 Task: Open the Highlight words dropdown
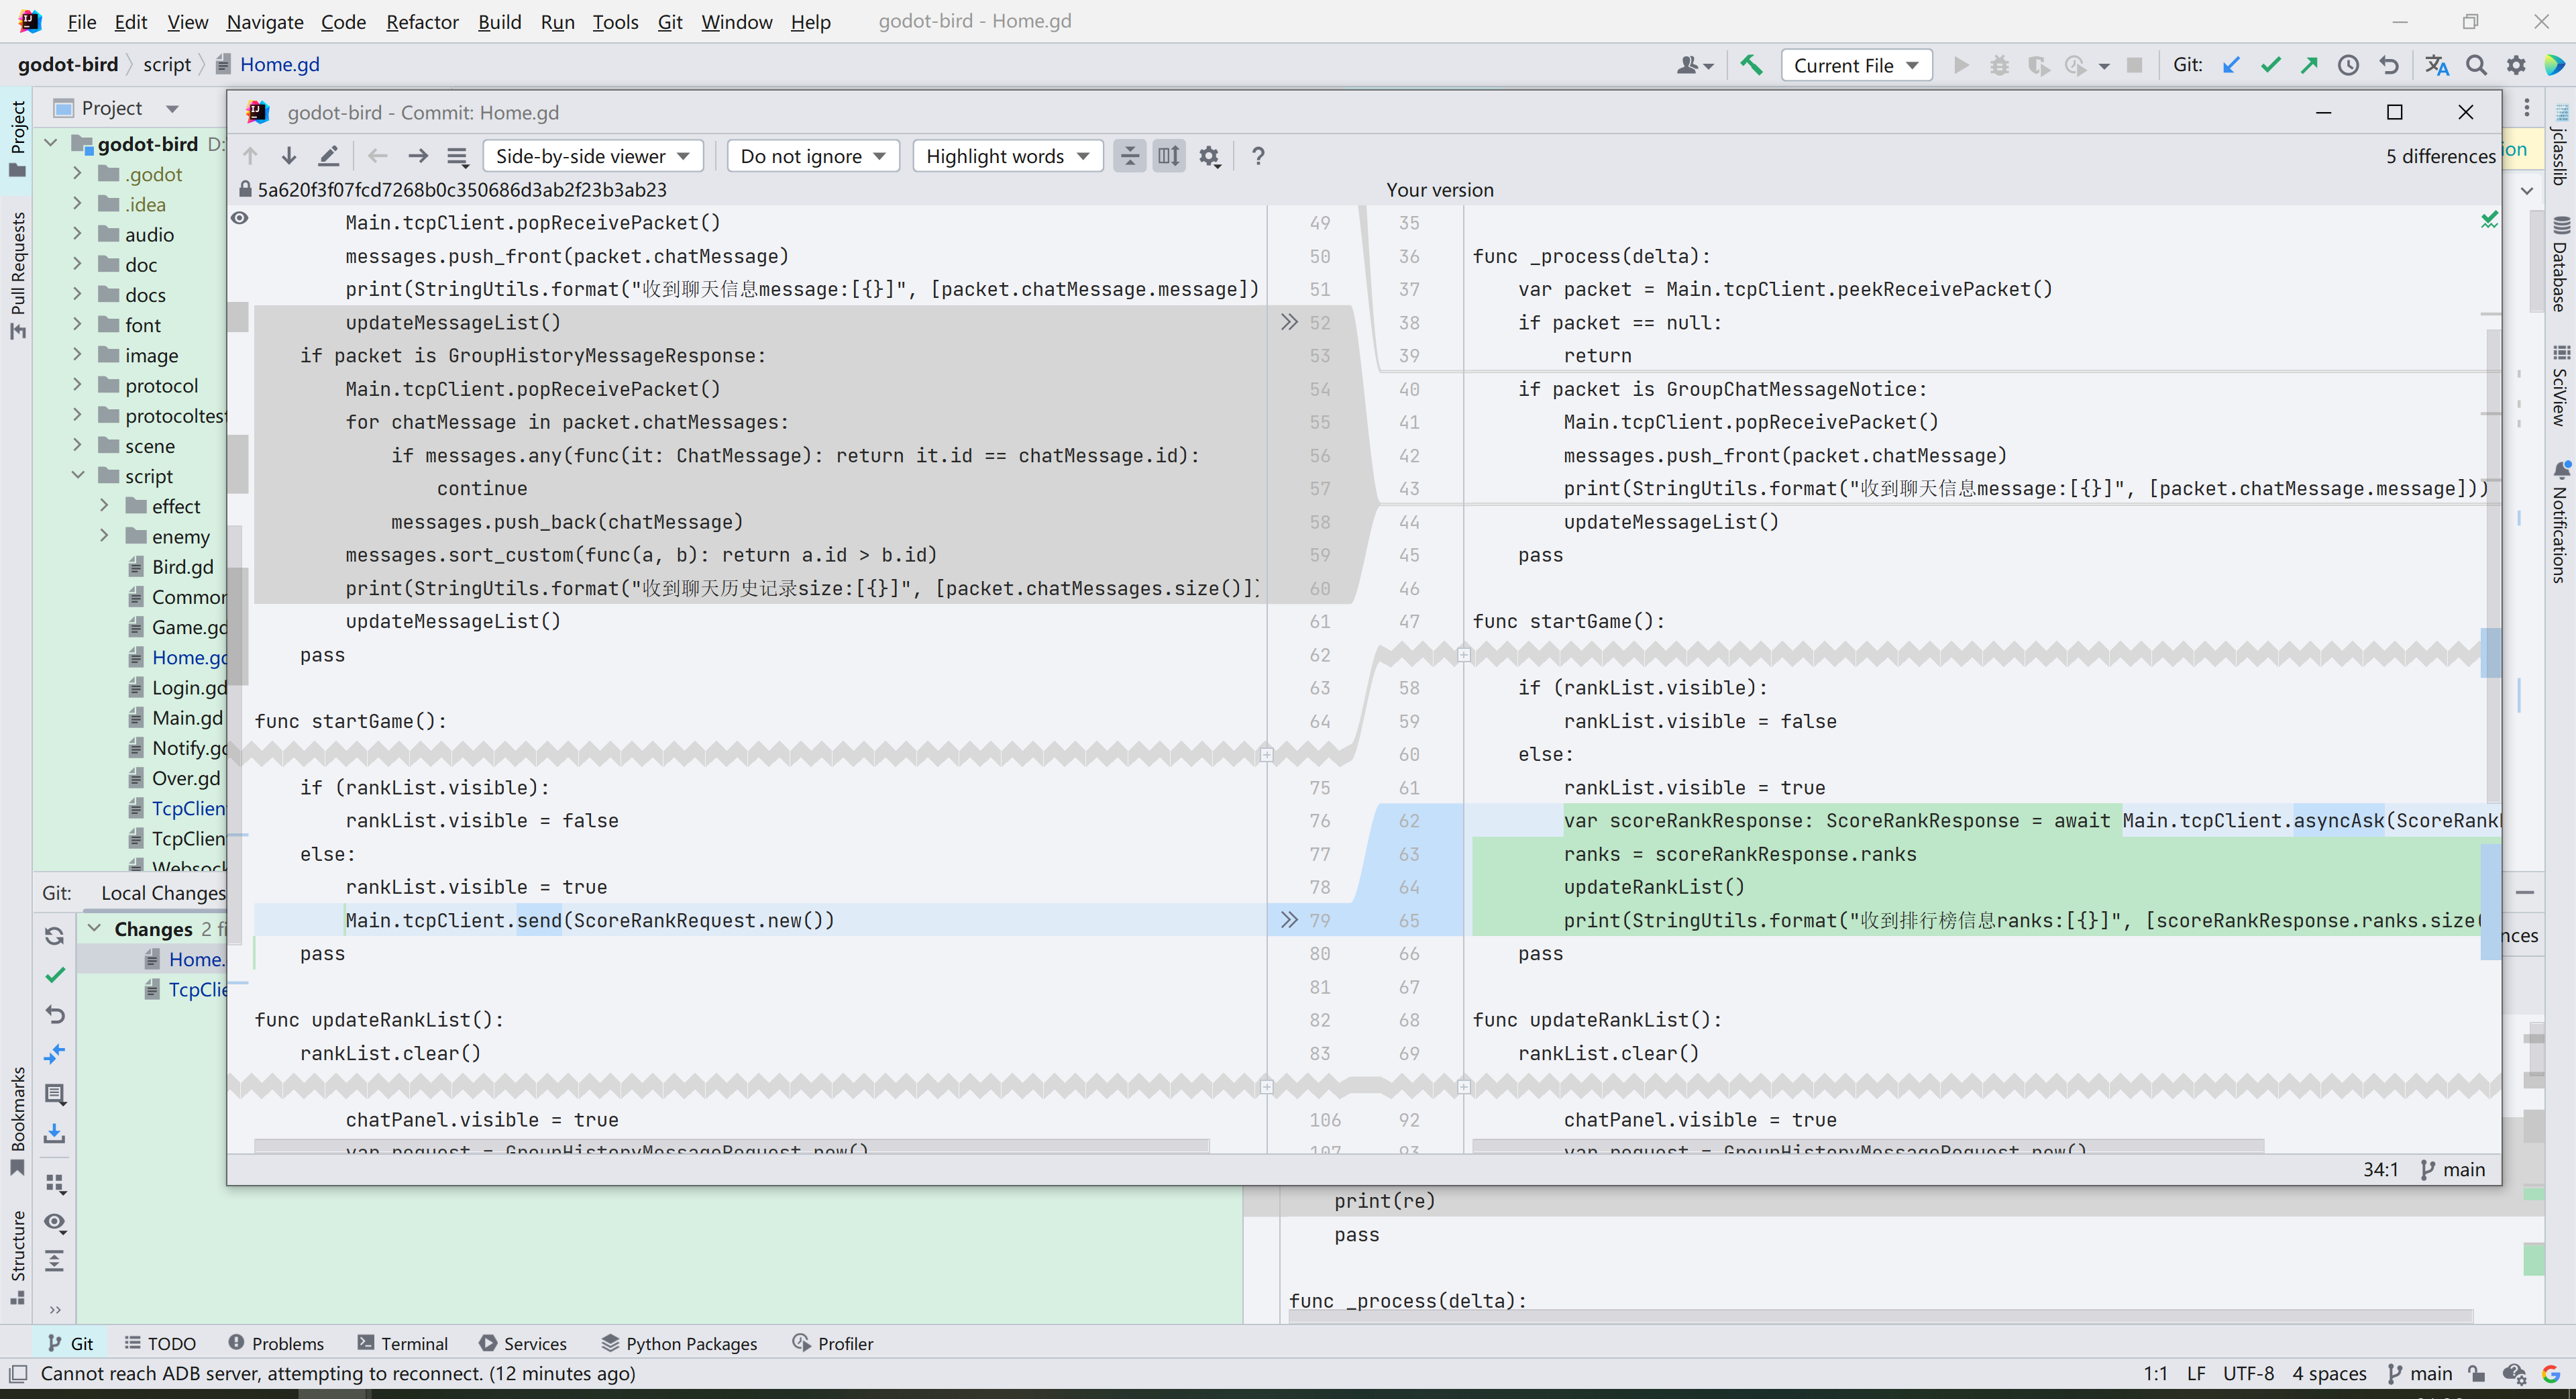pyautogui.click(x=1007, y=156)
